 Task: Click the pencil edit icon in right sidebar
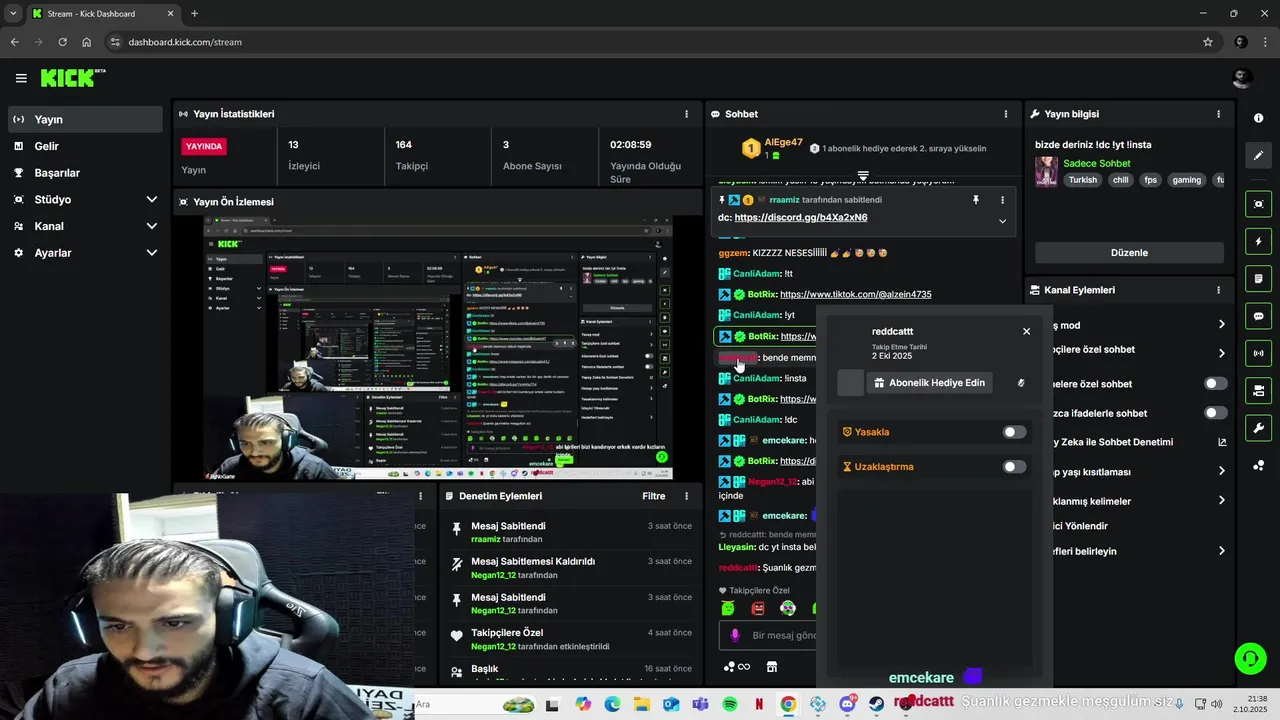[x=1258, y=155]
